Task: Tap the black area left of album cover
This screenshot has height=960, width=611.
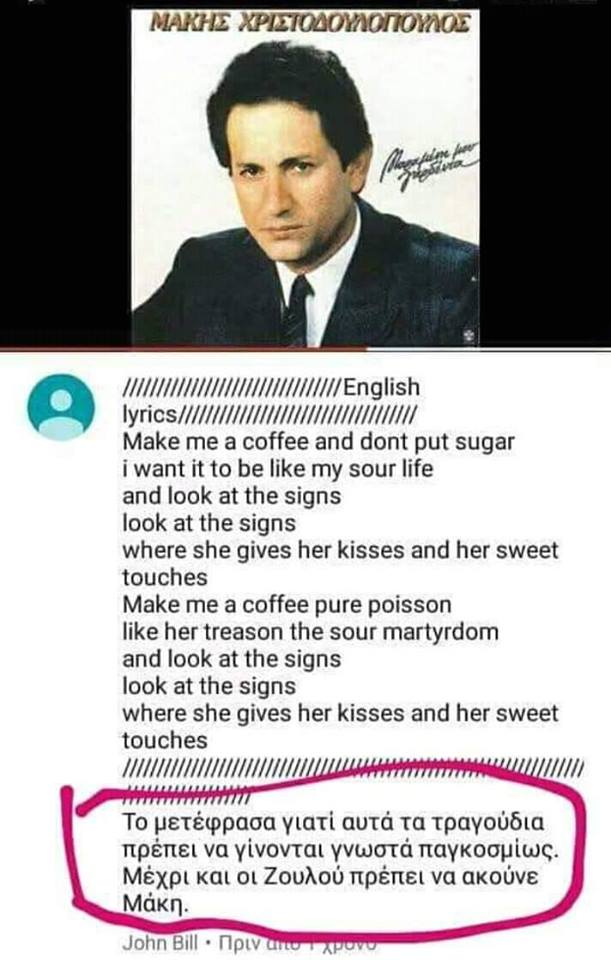Action: [x=66, y=174]
